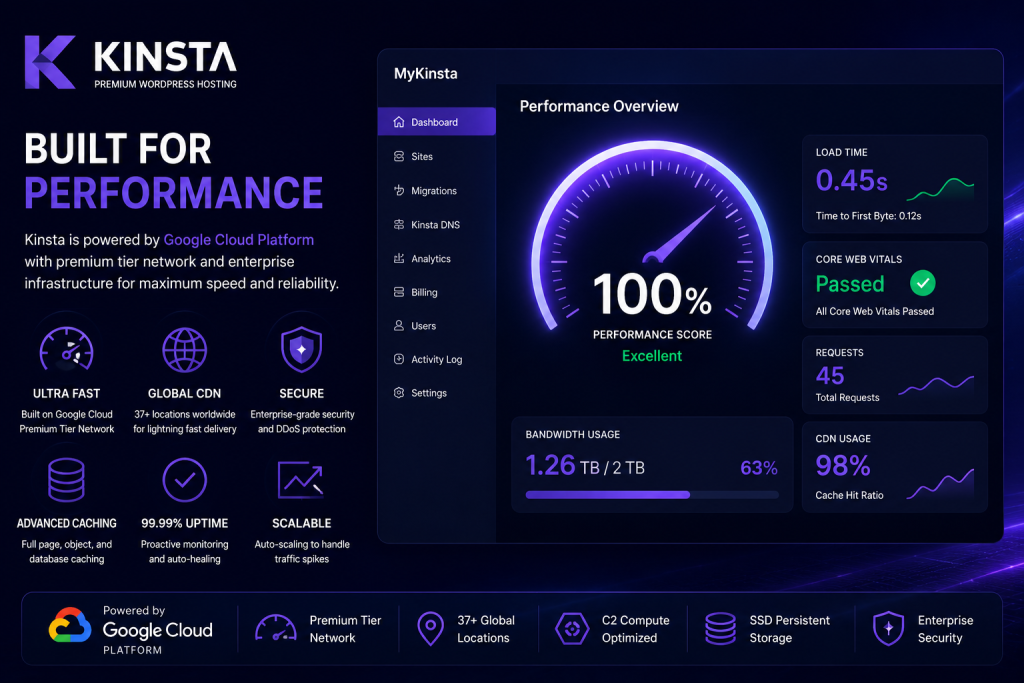1024x683 pixels.
Task: Click the GLOBAL CDN feature heading
Action: 184,394
